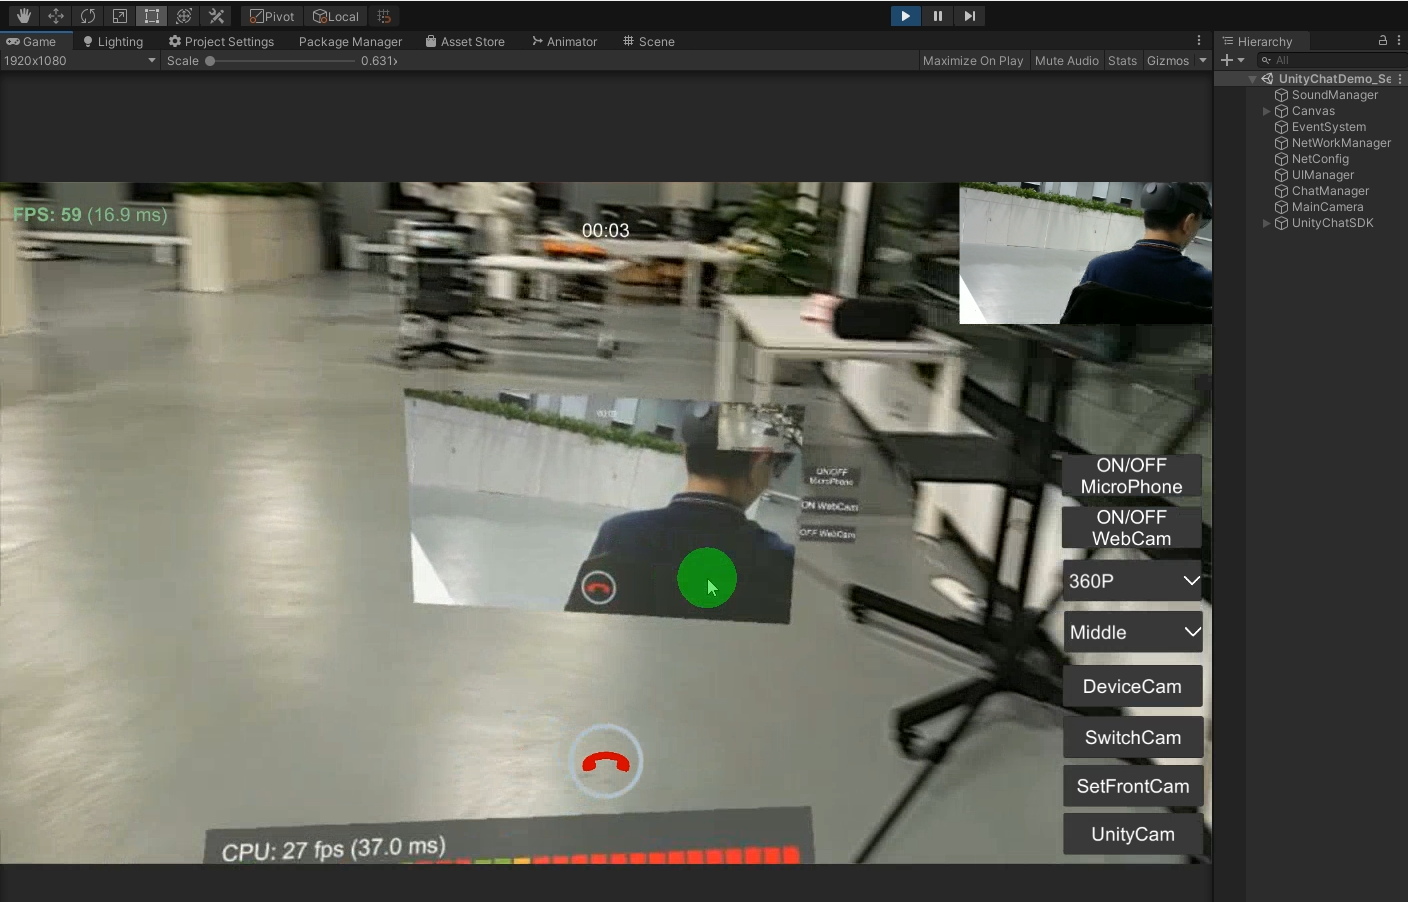Click the Step frame button

pyautogui.click(x=969, y=16)
